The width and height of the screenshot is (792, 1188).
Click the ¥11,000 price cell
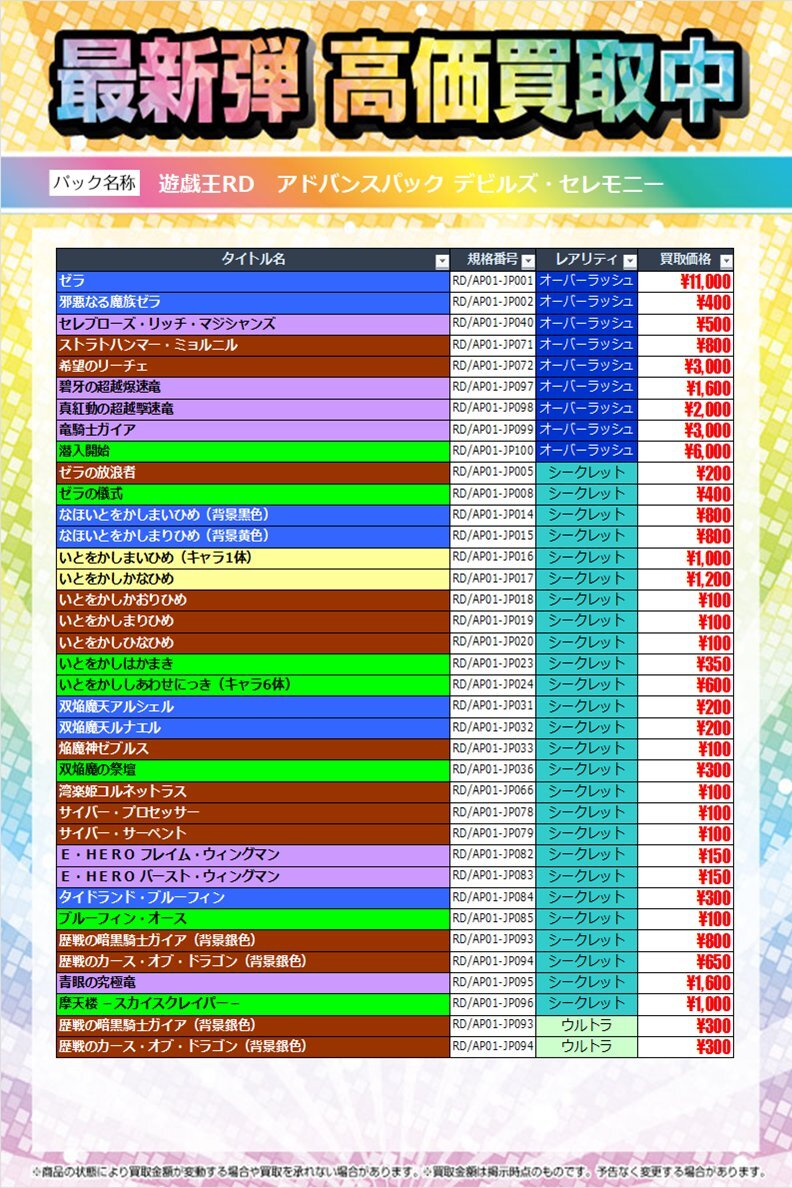click(x=686, y=281)
